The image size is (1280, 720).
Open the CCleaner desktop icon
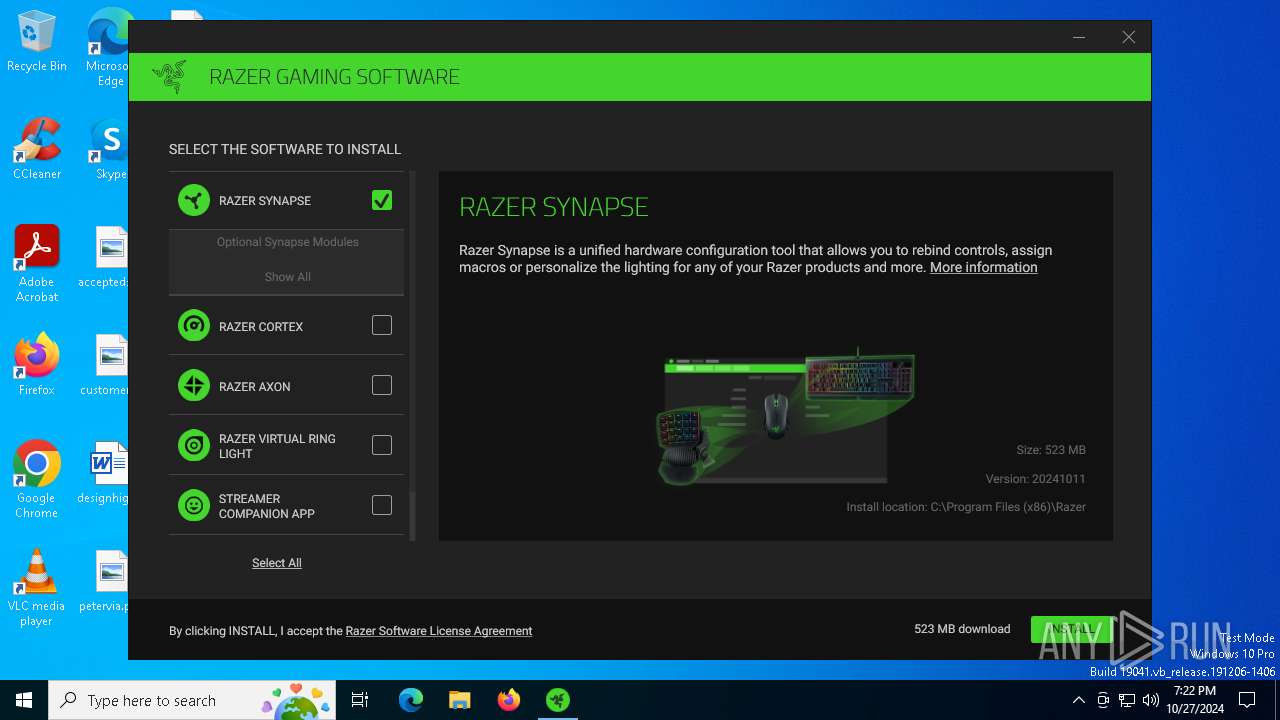(x=37, y=150)
